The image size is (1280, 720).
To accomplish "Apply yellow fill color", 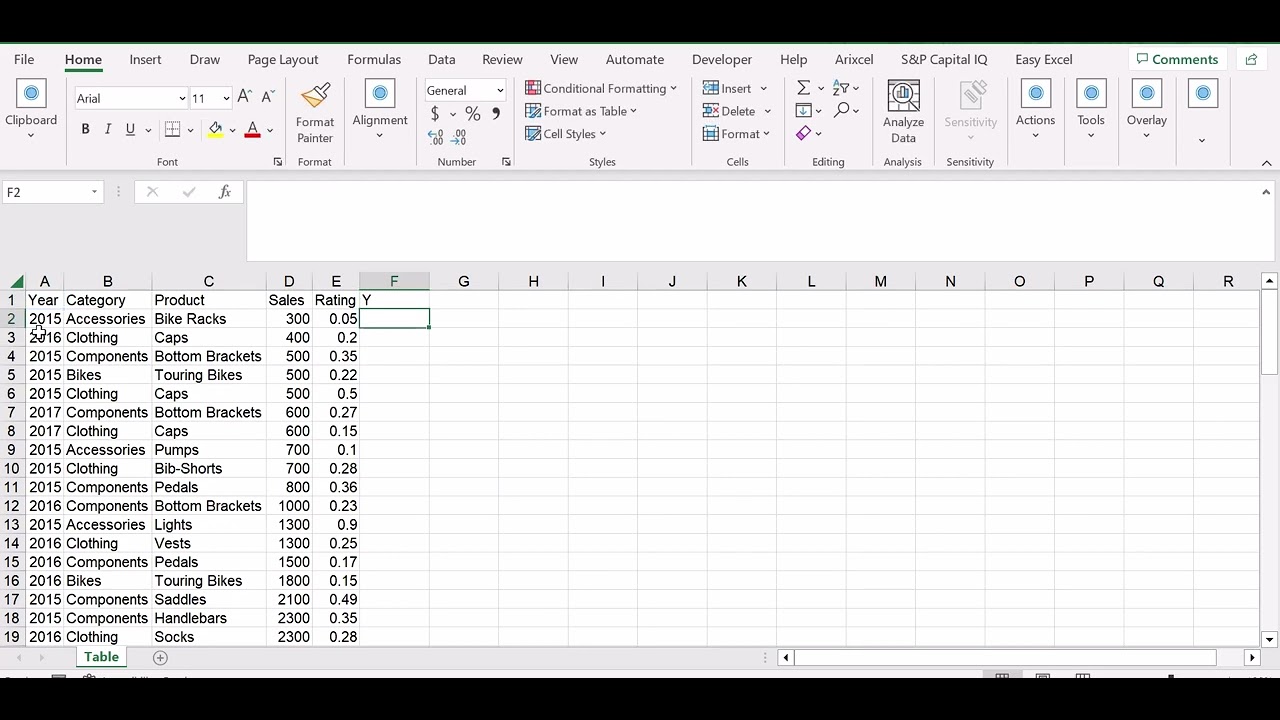I will click(x=215, y=129).
